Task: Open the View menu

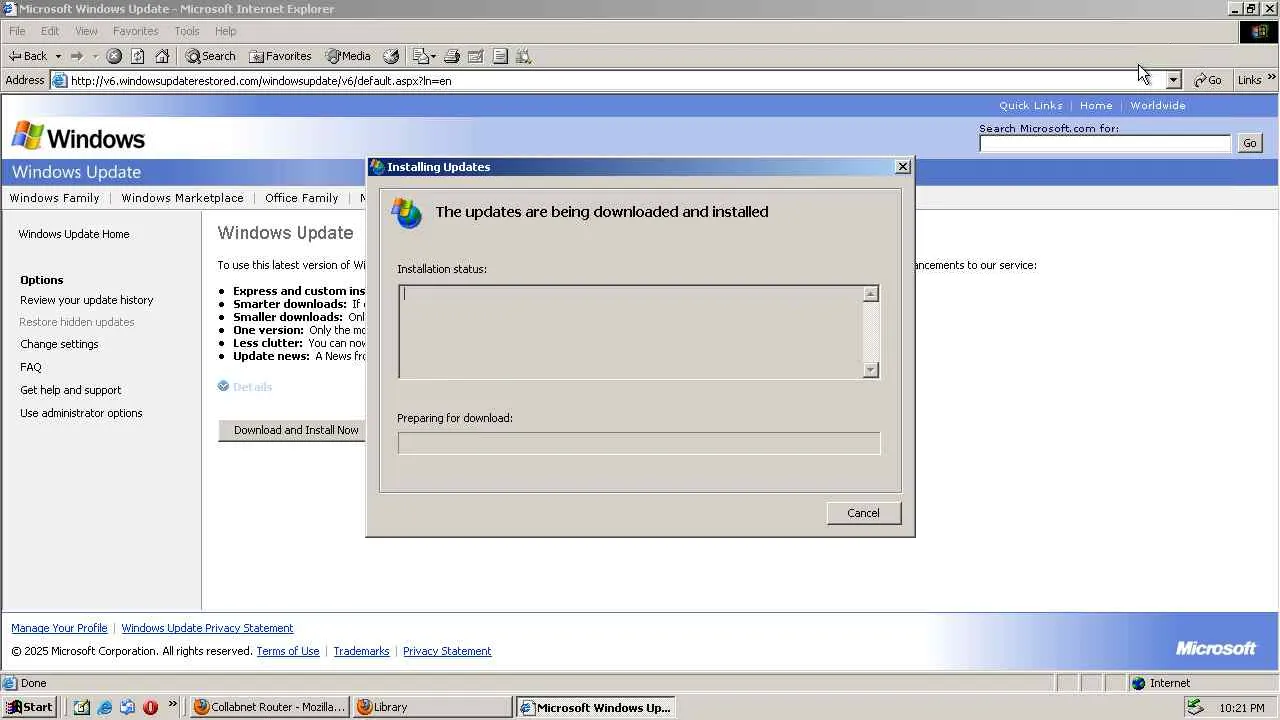Action: click(x=87, y=31)
